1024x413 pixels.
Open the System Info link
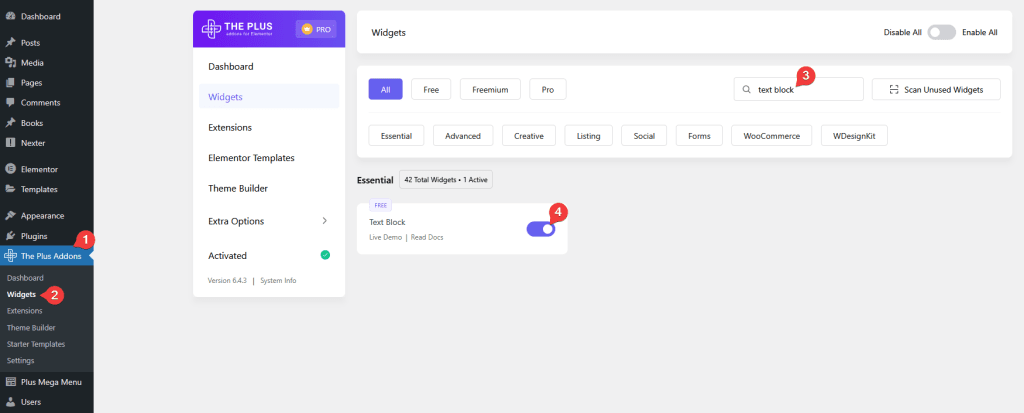click(x=278, y=280)
